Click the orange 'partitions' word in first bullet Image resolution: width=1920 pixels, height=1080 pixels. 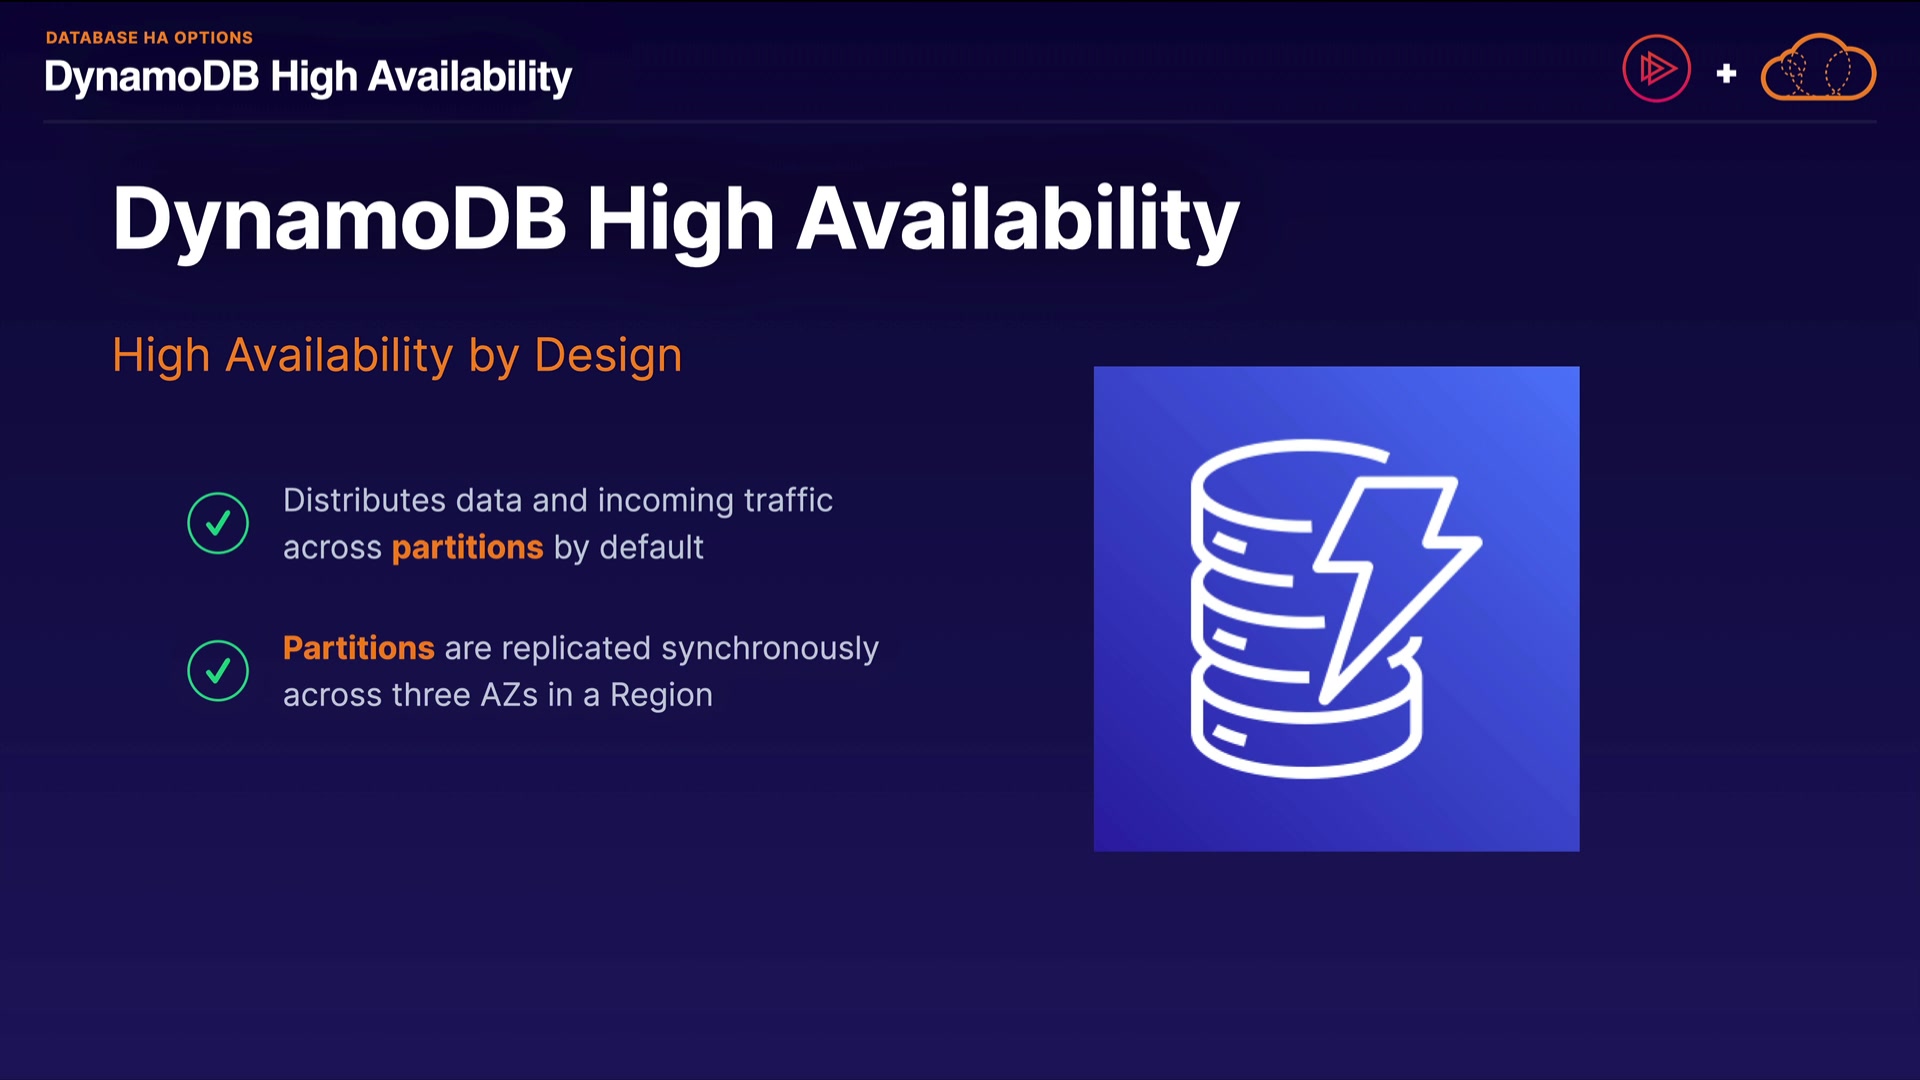point(467,548)
